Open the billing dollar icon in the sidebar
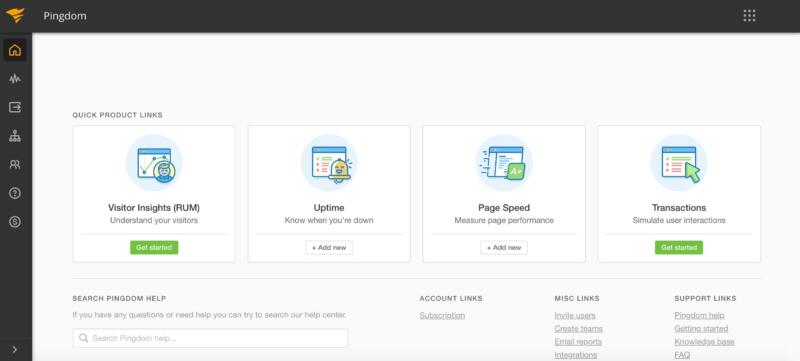800x361 pixels. point(15,221)
